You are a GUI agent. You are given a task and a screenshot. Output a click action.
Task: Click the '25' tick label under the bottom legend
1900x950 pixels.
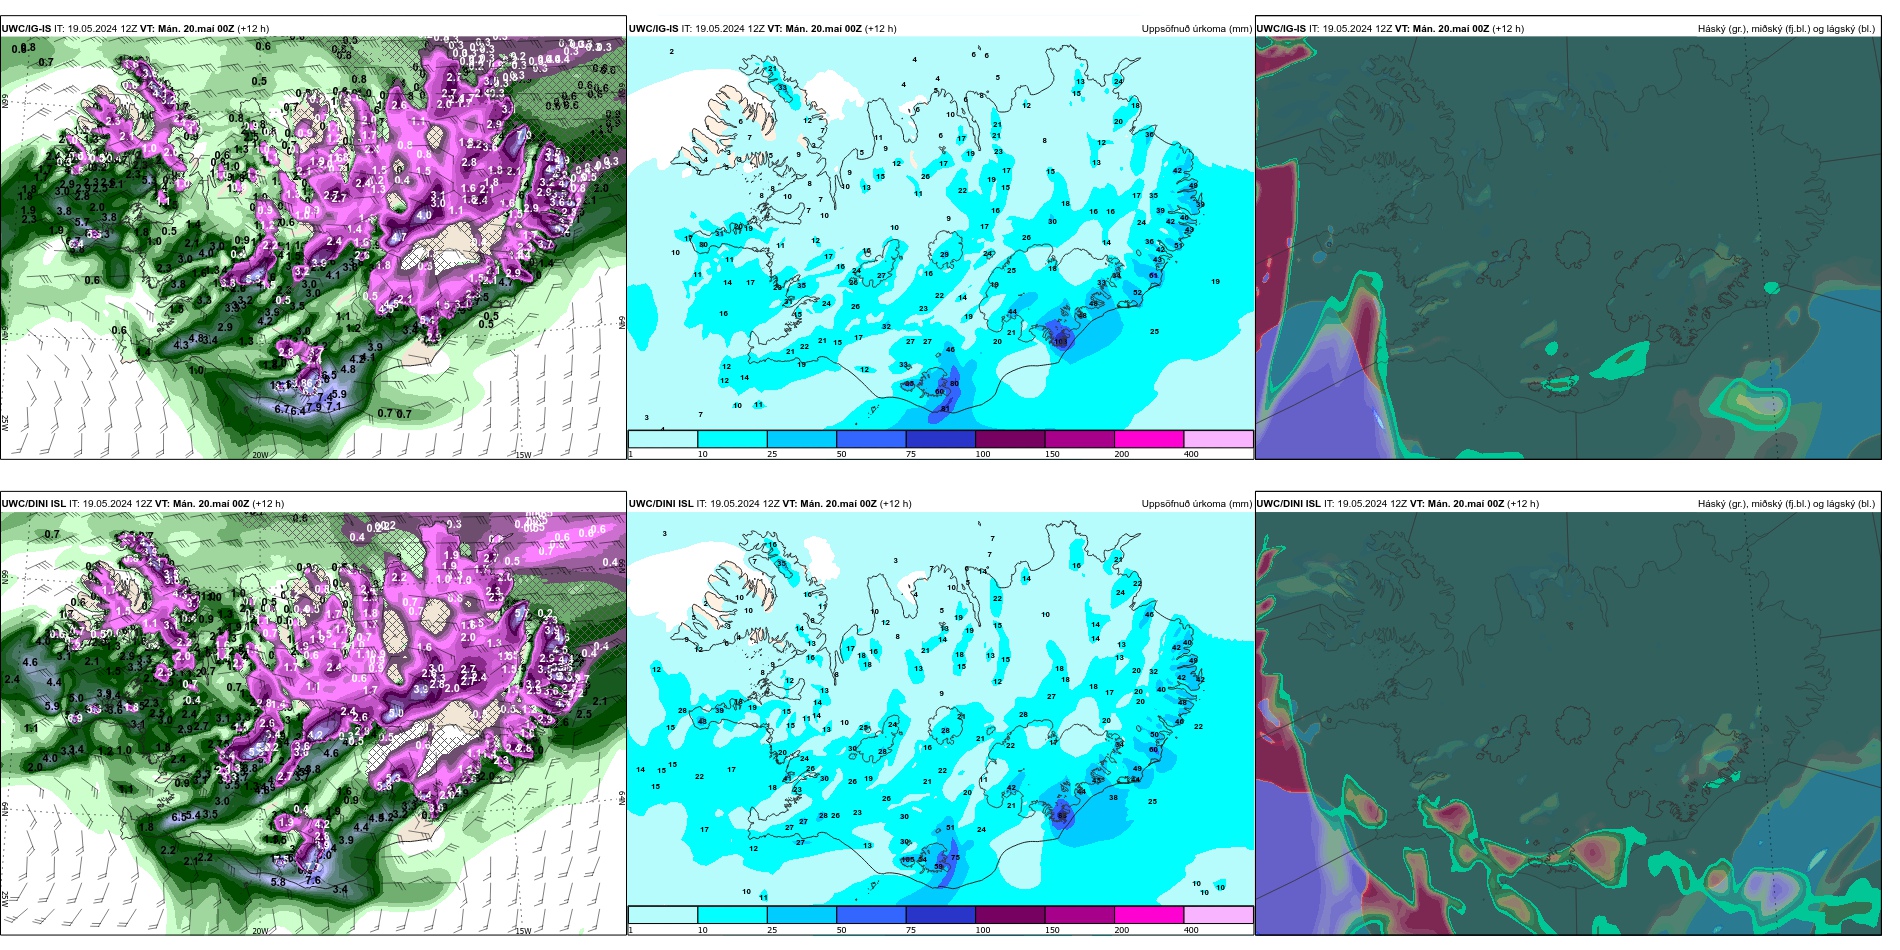click(x=772, y=930)
